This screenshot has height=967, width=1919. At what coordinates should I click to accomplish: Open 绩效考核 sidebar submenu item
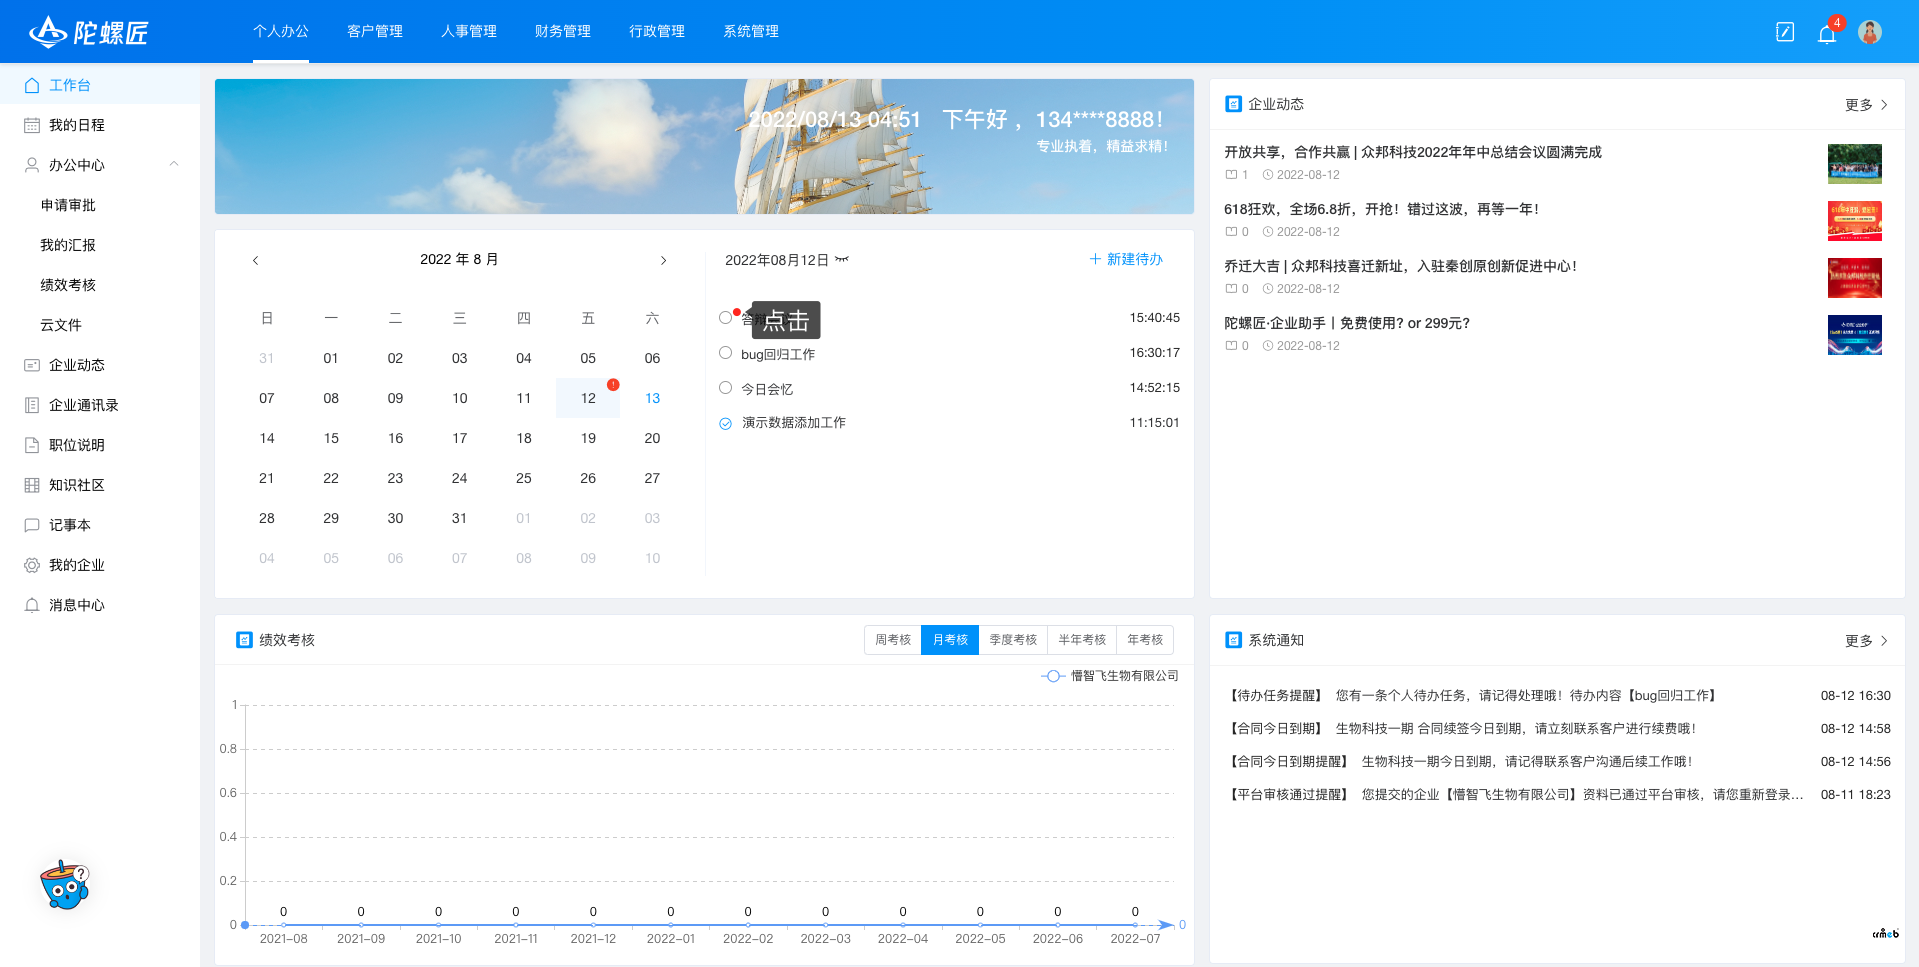tap(68, 285)
